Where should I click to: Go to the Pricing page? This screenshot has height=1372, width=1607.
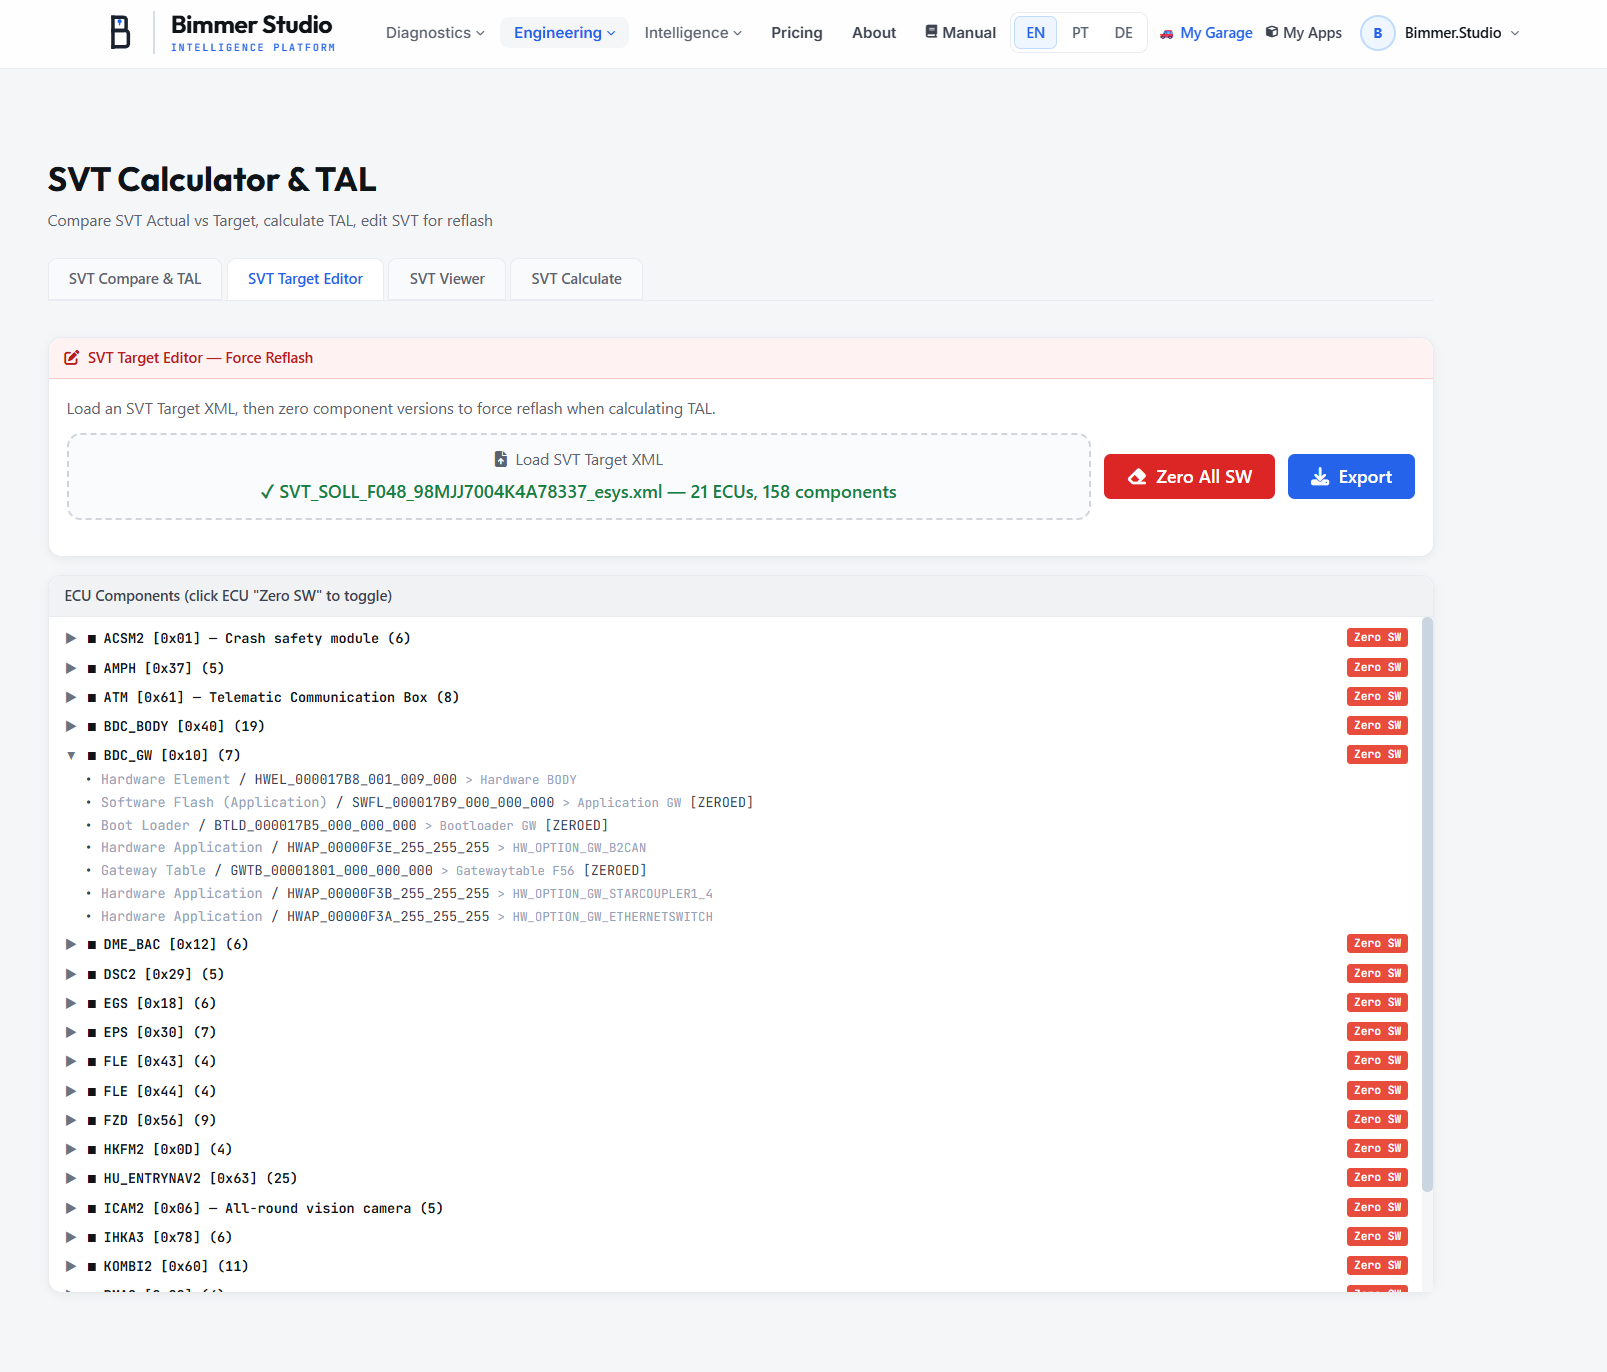(x=797, y=33)
